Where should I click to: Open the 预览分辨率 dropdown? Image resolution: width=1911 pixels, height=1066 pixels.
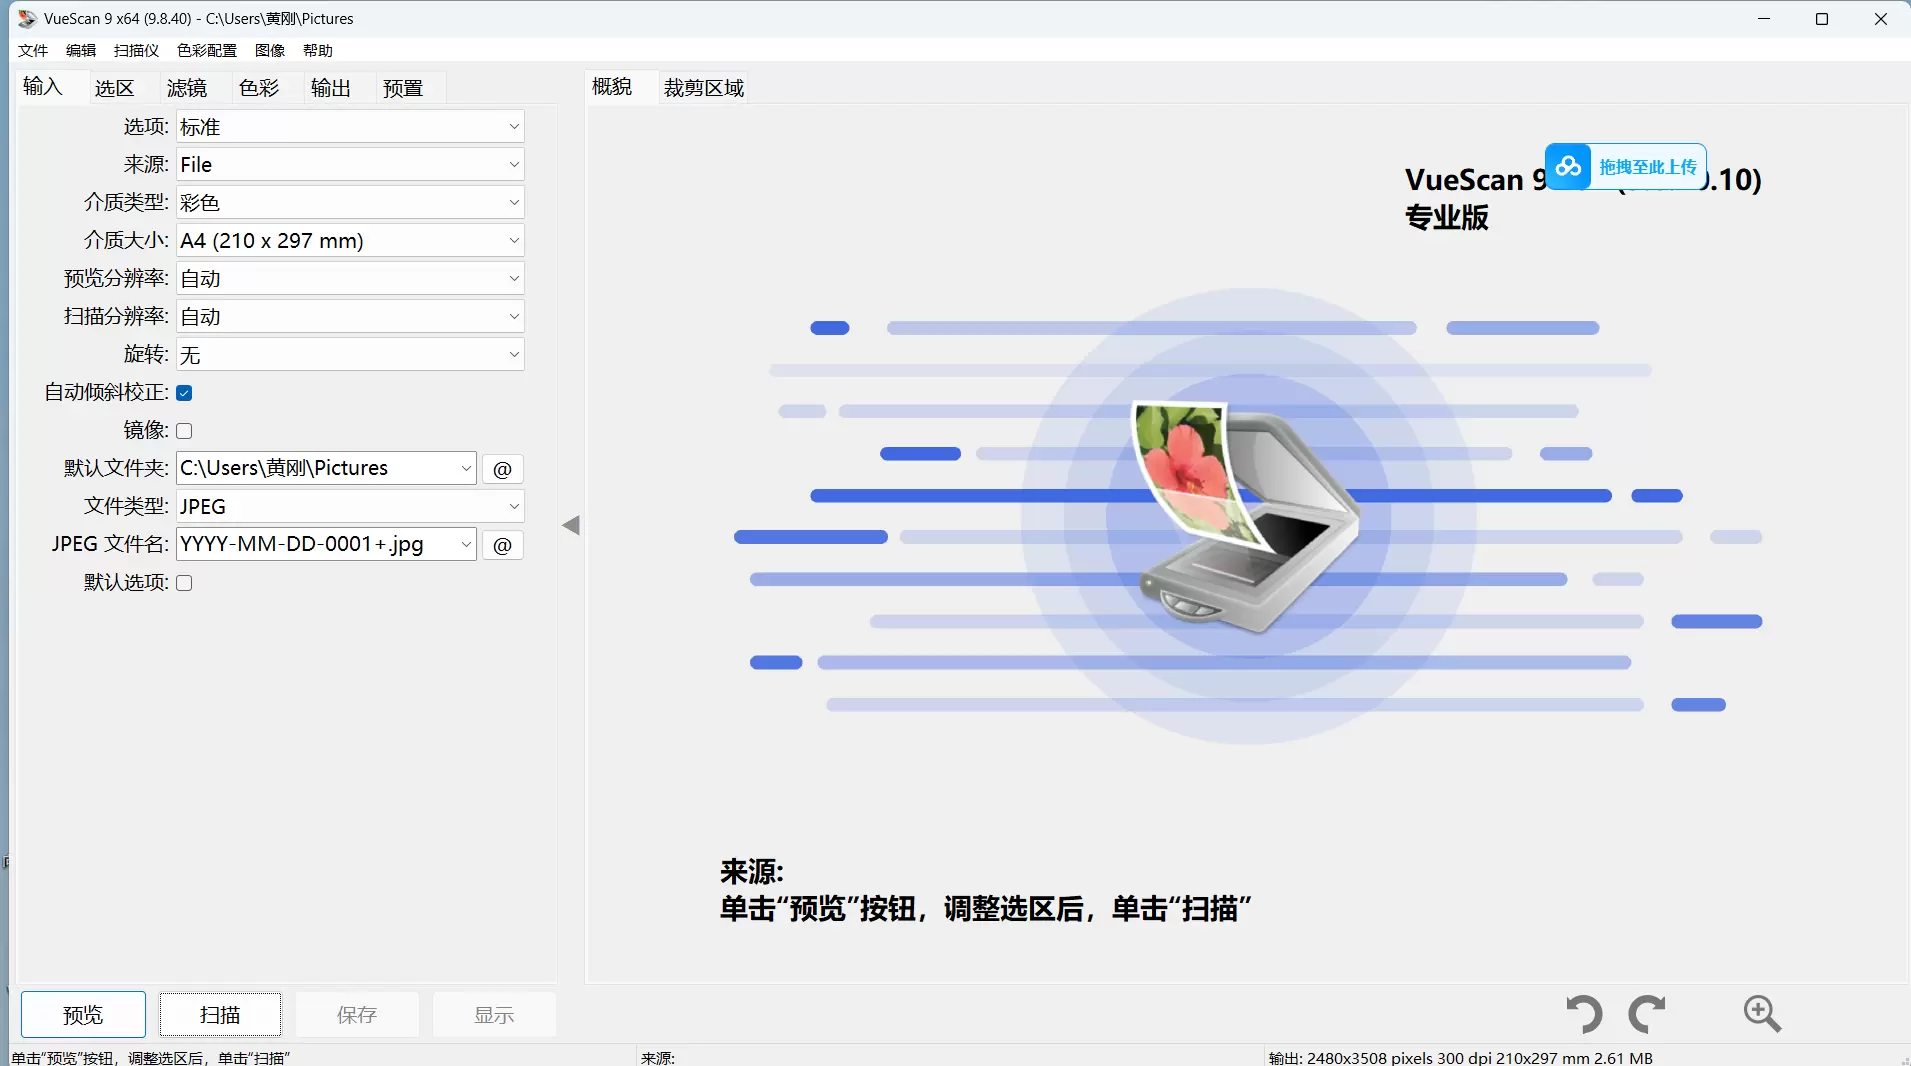point(350,279)
